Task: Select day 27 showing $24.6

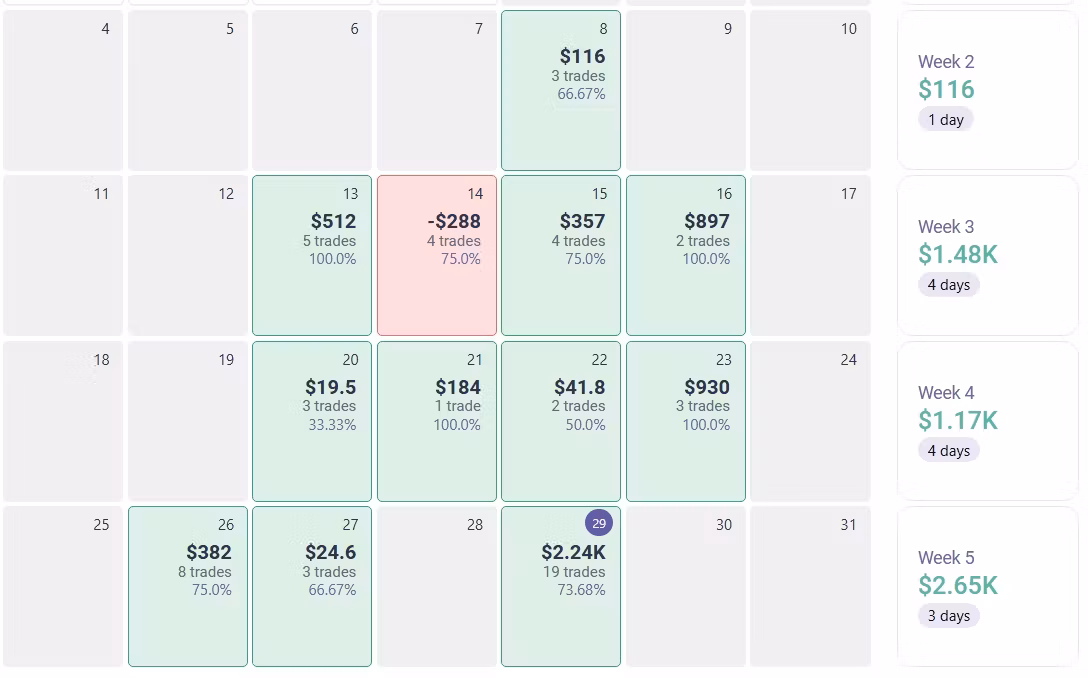Action: 312,586
